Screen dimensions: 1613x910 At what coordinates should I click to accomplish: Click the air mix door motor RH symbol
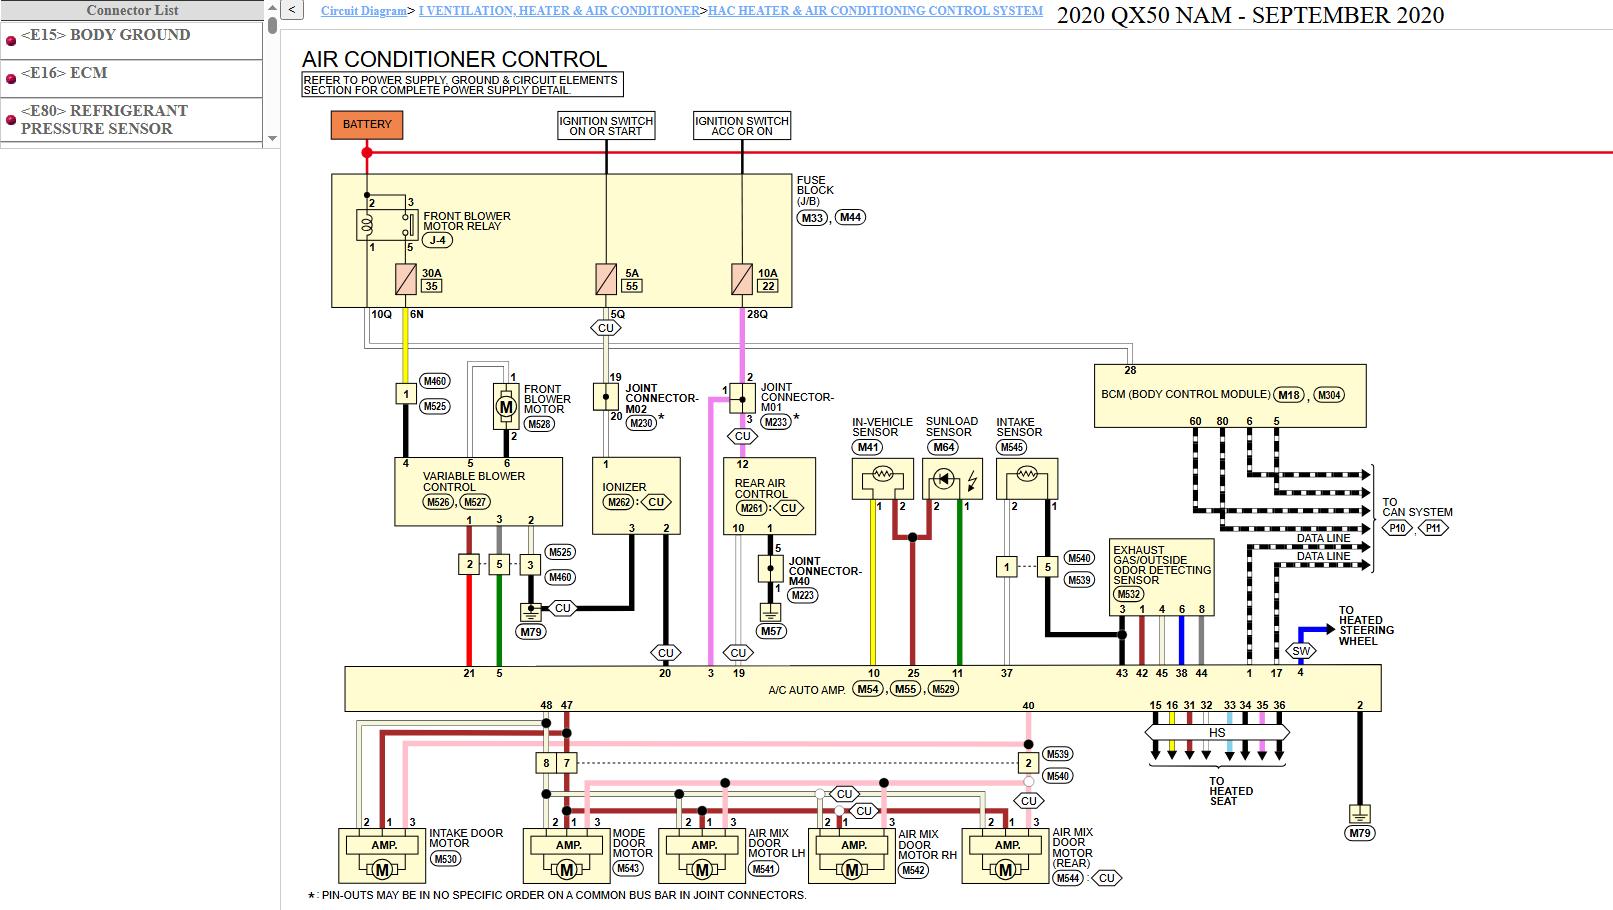[x=852, y=857]
